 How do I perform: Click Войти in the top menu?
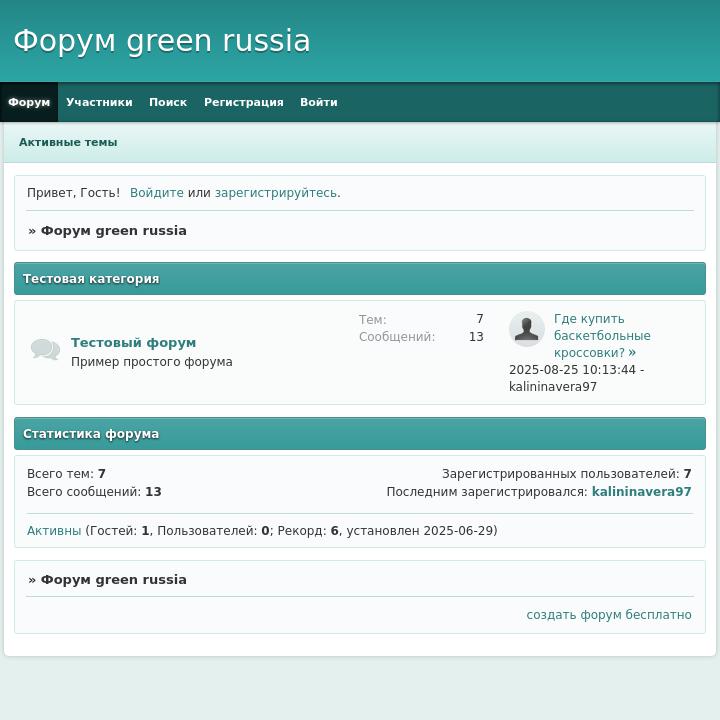(318, 102)
